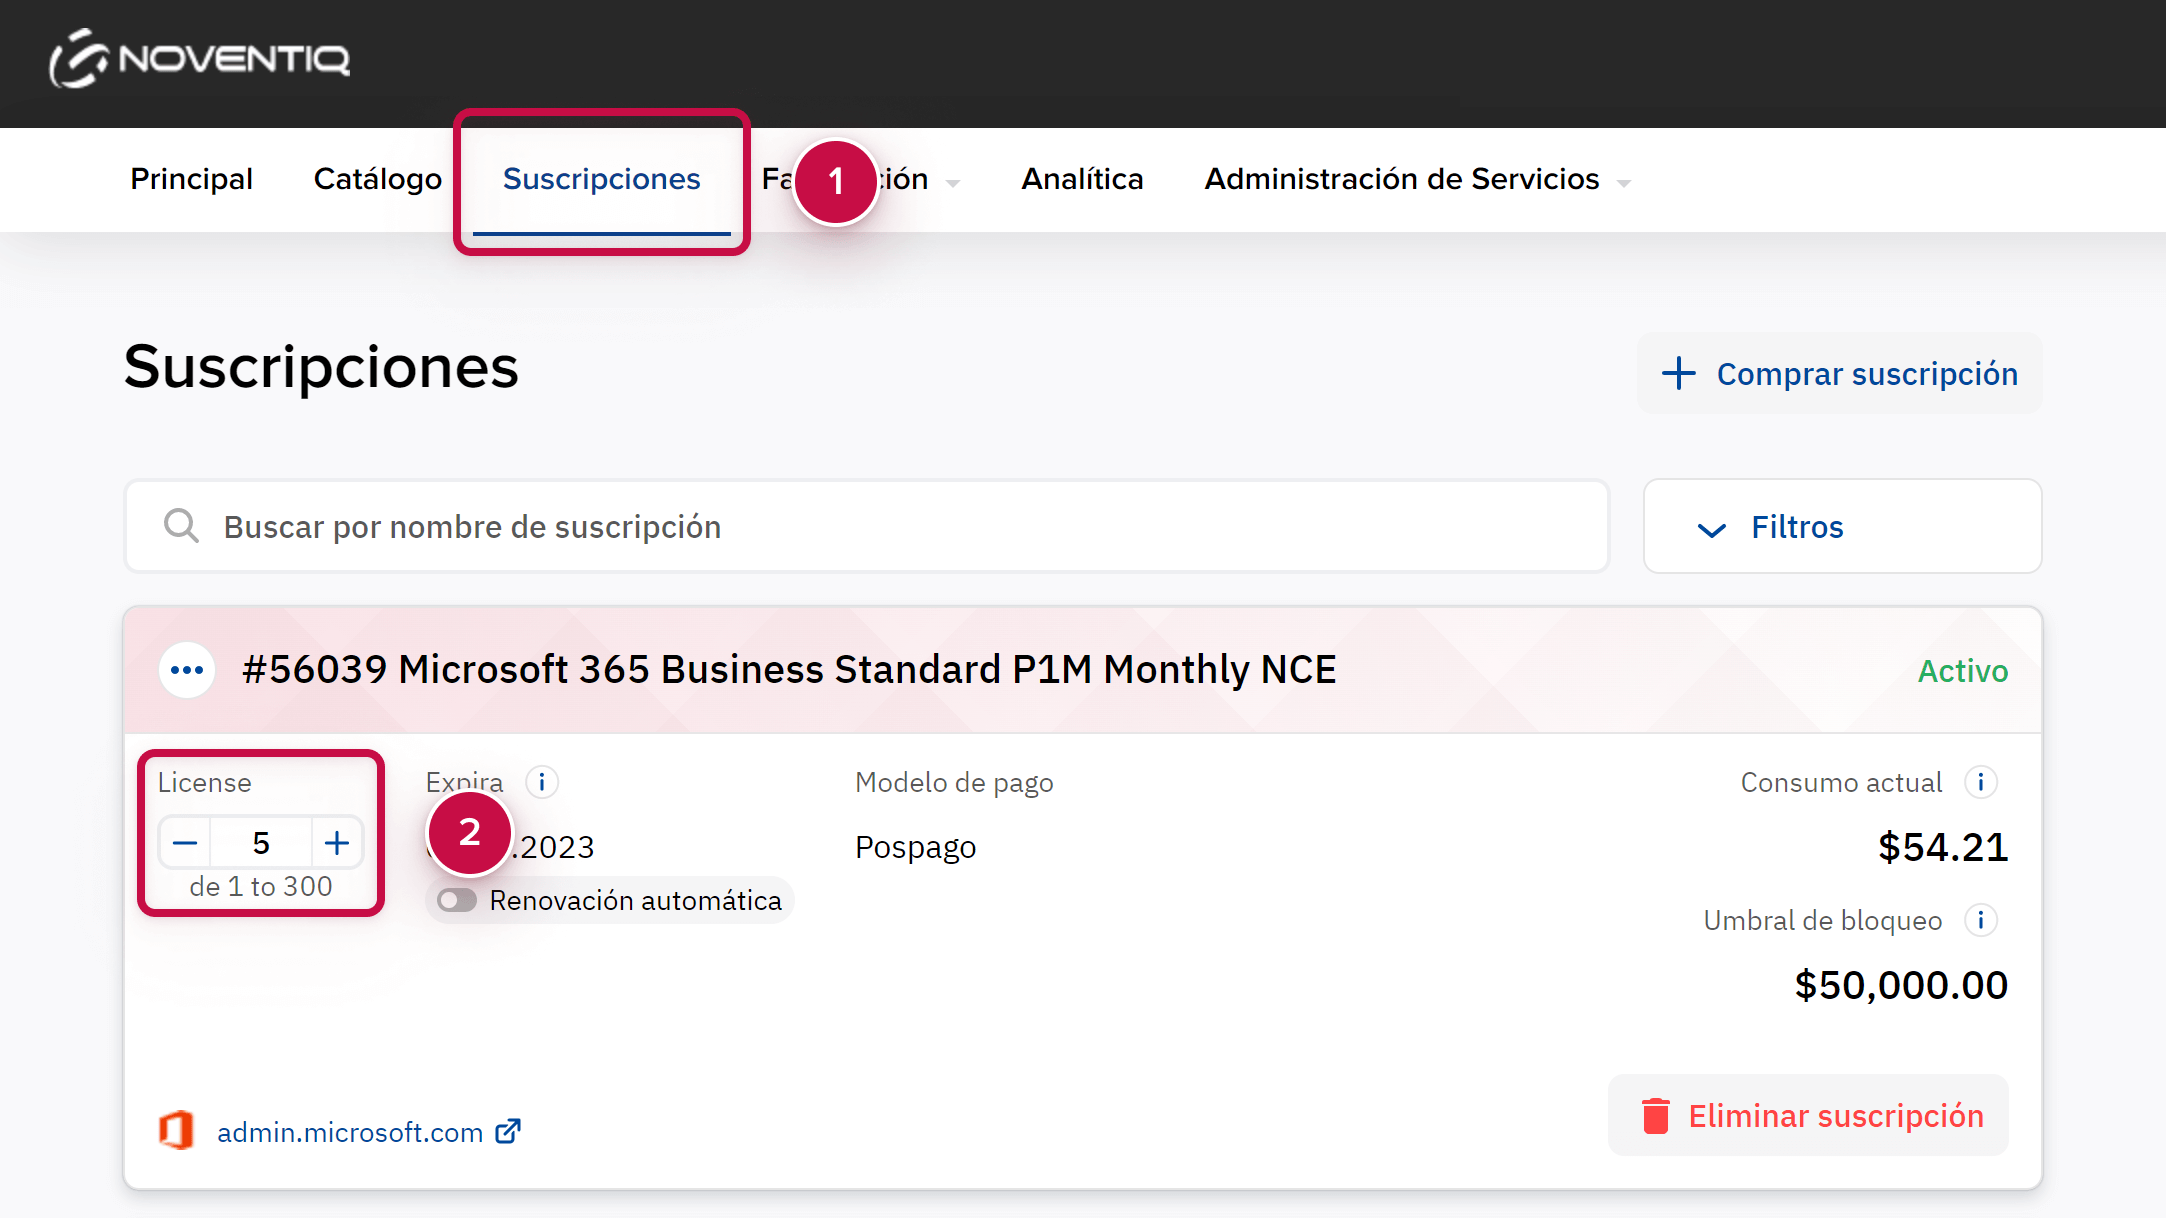Viewport: 2166px width, 1218px height.
Task: Expand the Filtros dropdown
Action: click(1841, 527)
